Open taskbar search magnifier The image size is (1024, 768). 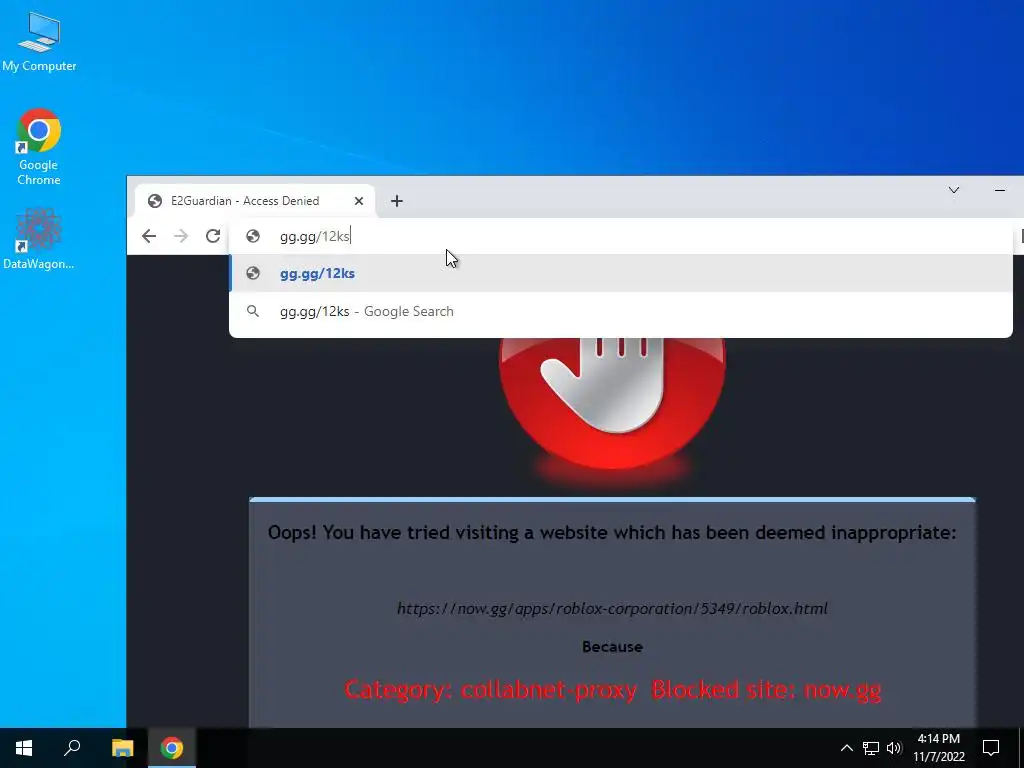72,748
